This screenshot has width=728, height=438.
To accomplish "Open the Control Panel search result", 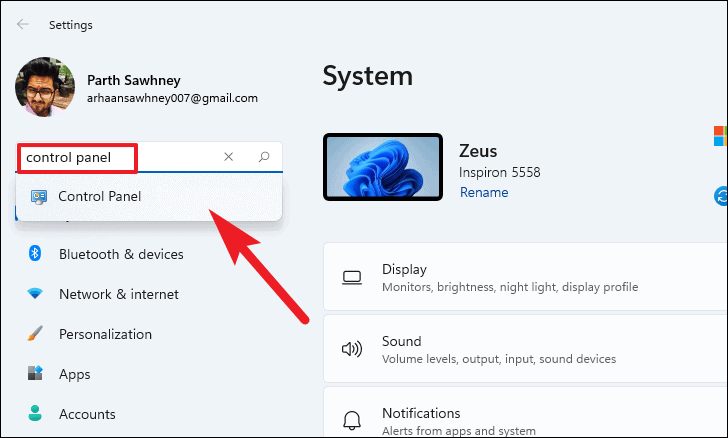I will tap(149, 196).
